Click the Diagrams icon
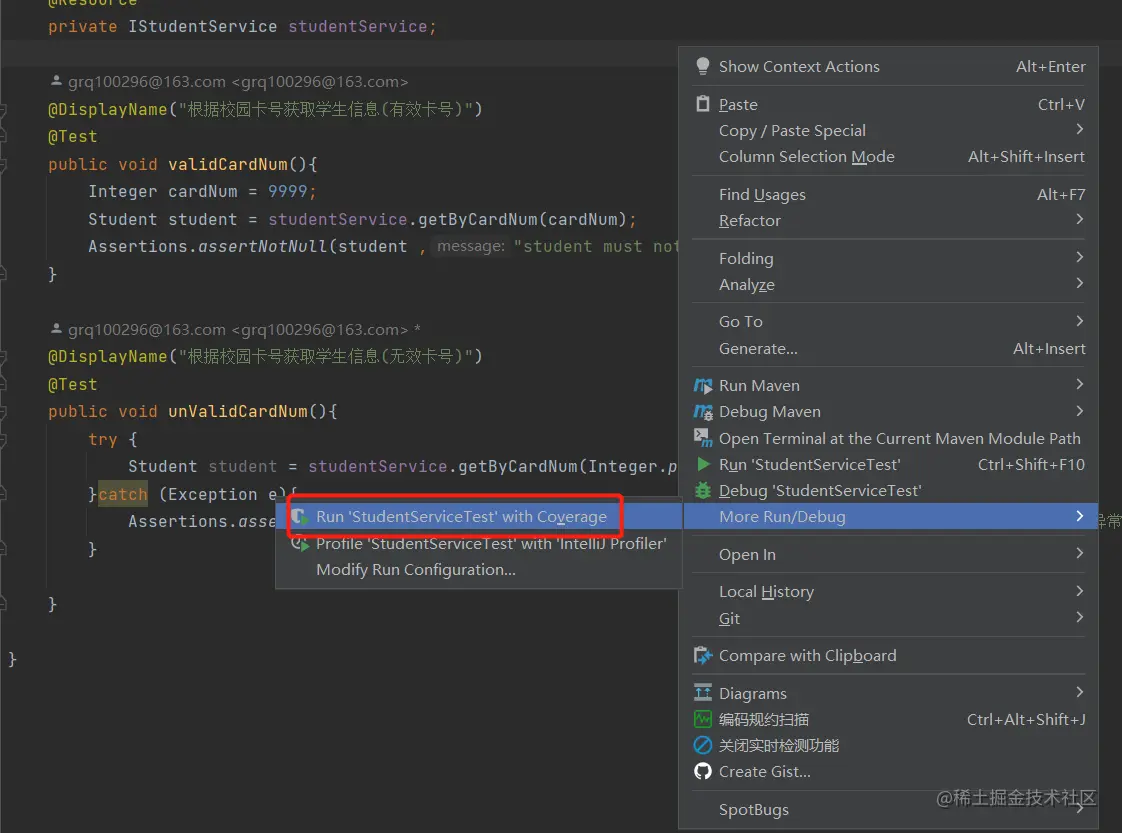The width and height of the screenshot is (1122, 833). (703, 693)
